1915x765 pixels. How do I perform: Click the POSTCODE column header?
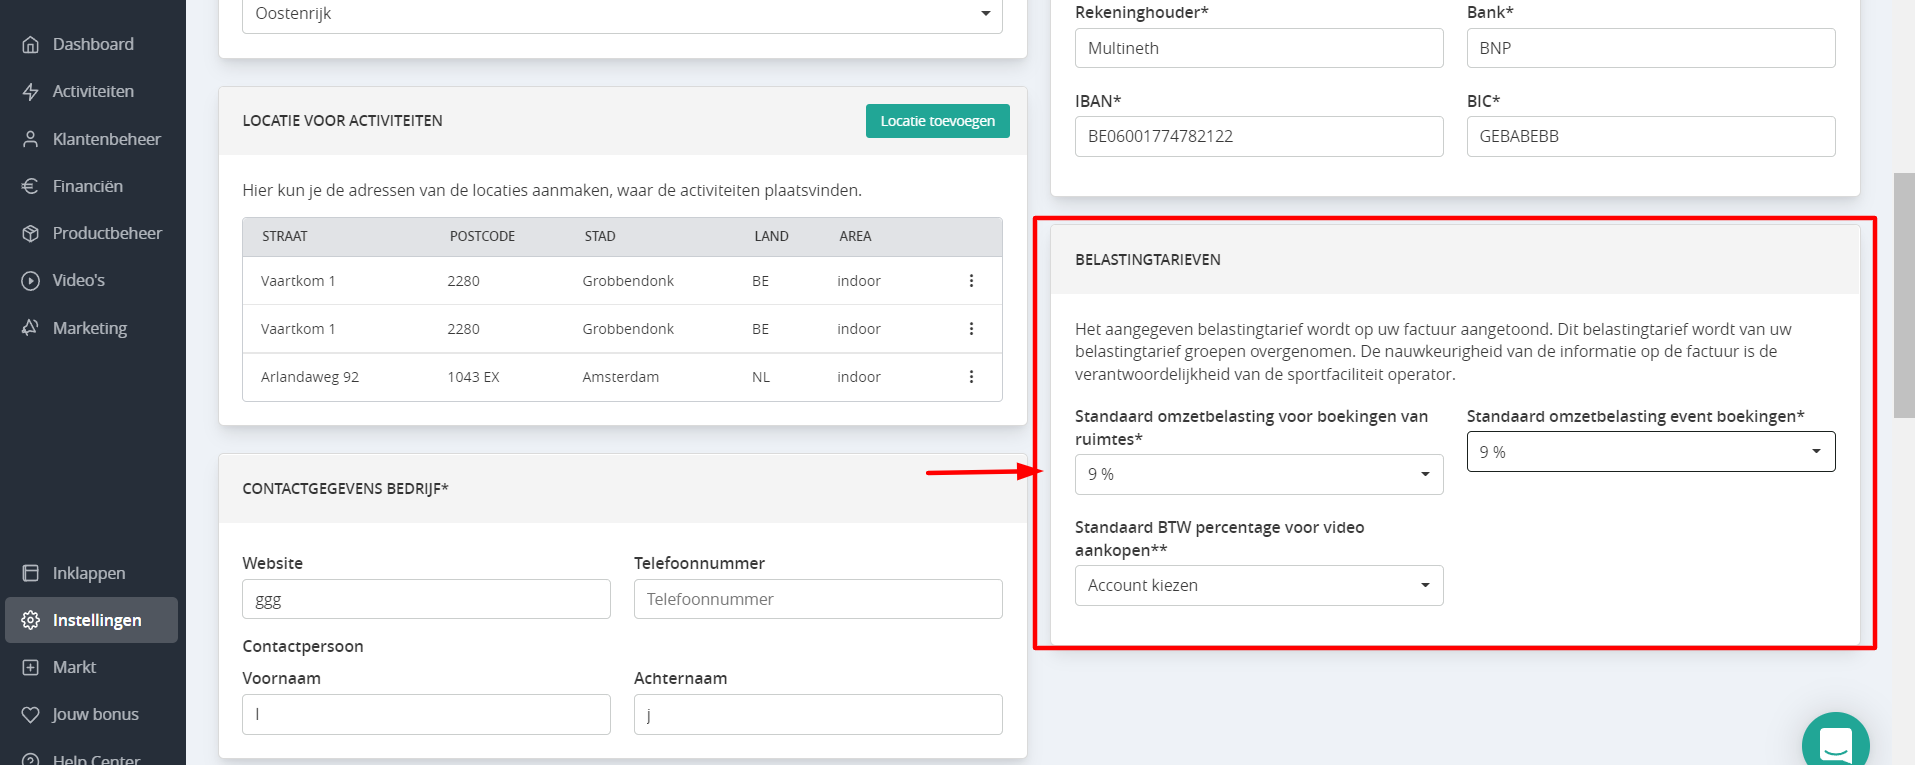pyautogui.click(x=482, y=237)
